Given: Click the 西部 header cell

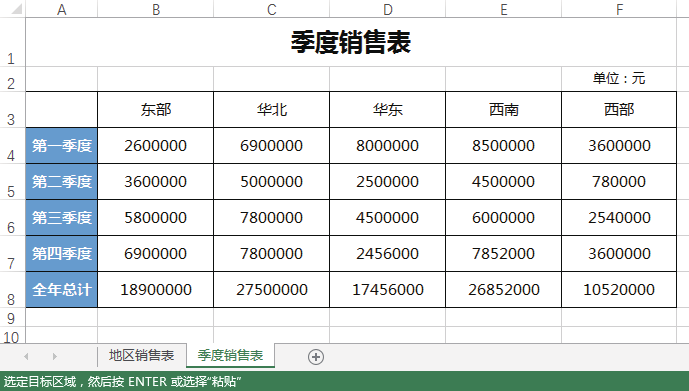Looking at the screenshot, I should (619, 110).
